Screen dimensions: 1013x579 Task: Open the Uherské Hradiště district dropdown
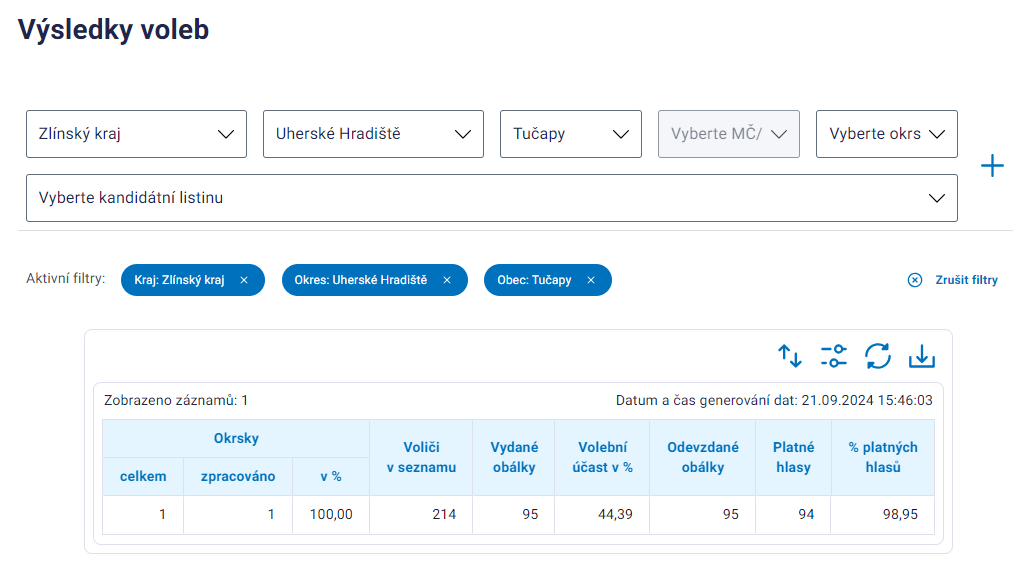(373, 134)
